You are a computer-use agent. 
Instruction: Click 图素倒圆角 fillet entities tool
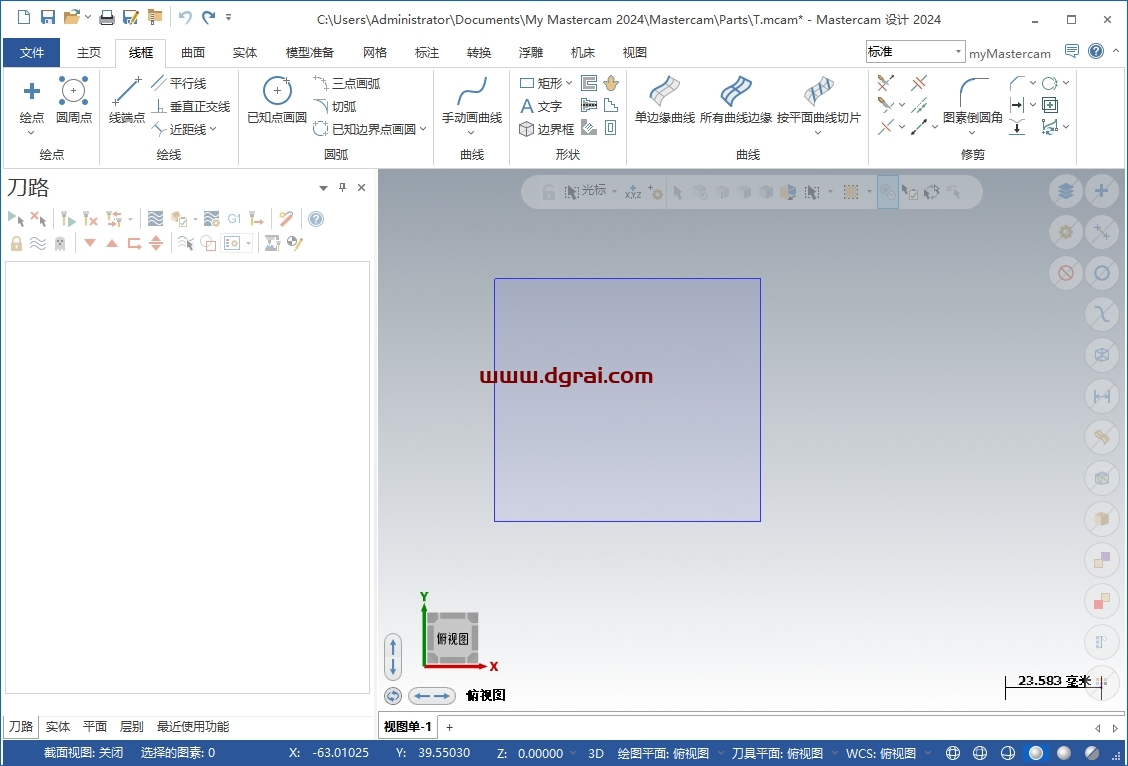click(x=973, y=99)
